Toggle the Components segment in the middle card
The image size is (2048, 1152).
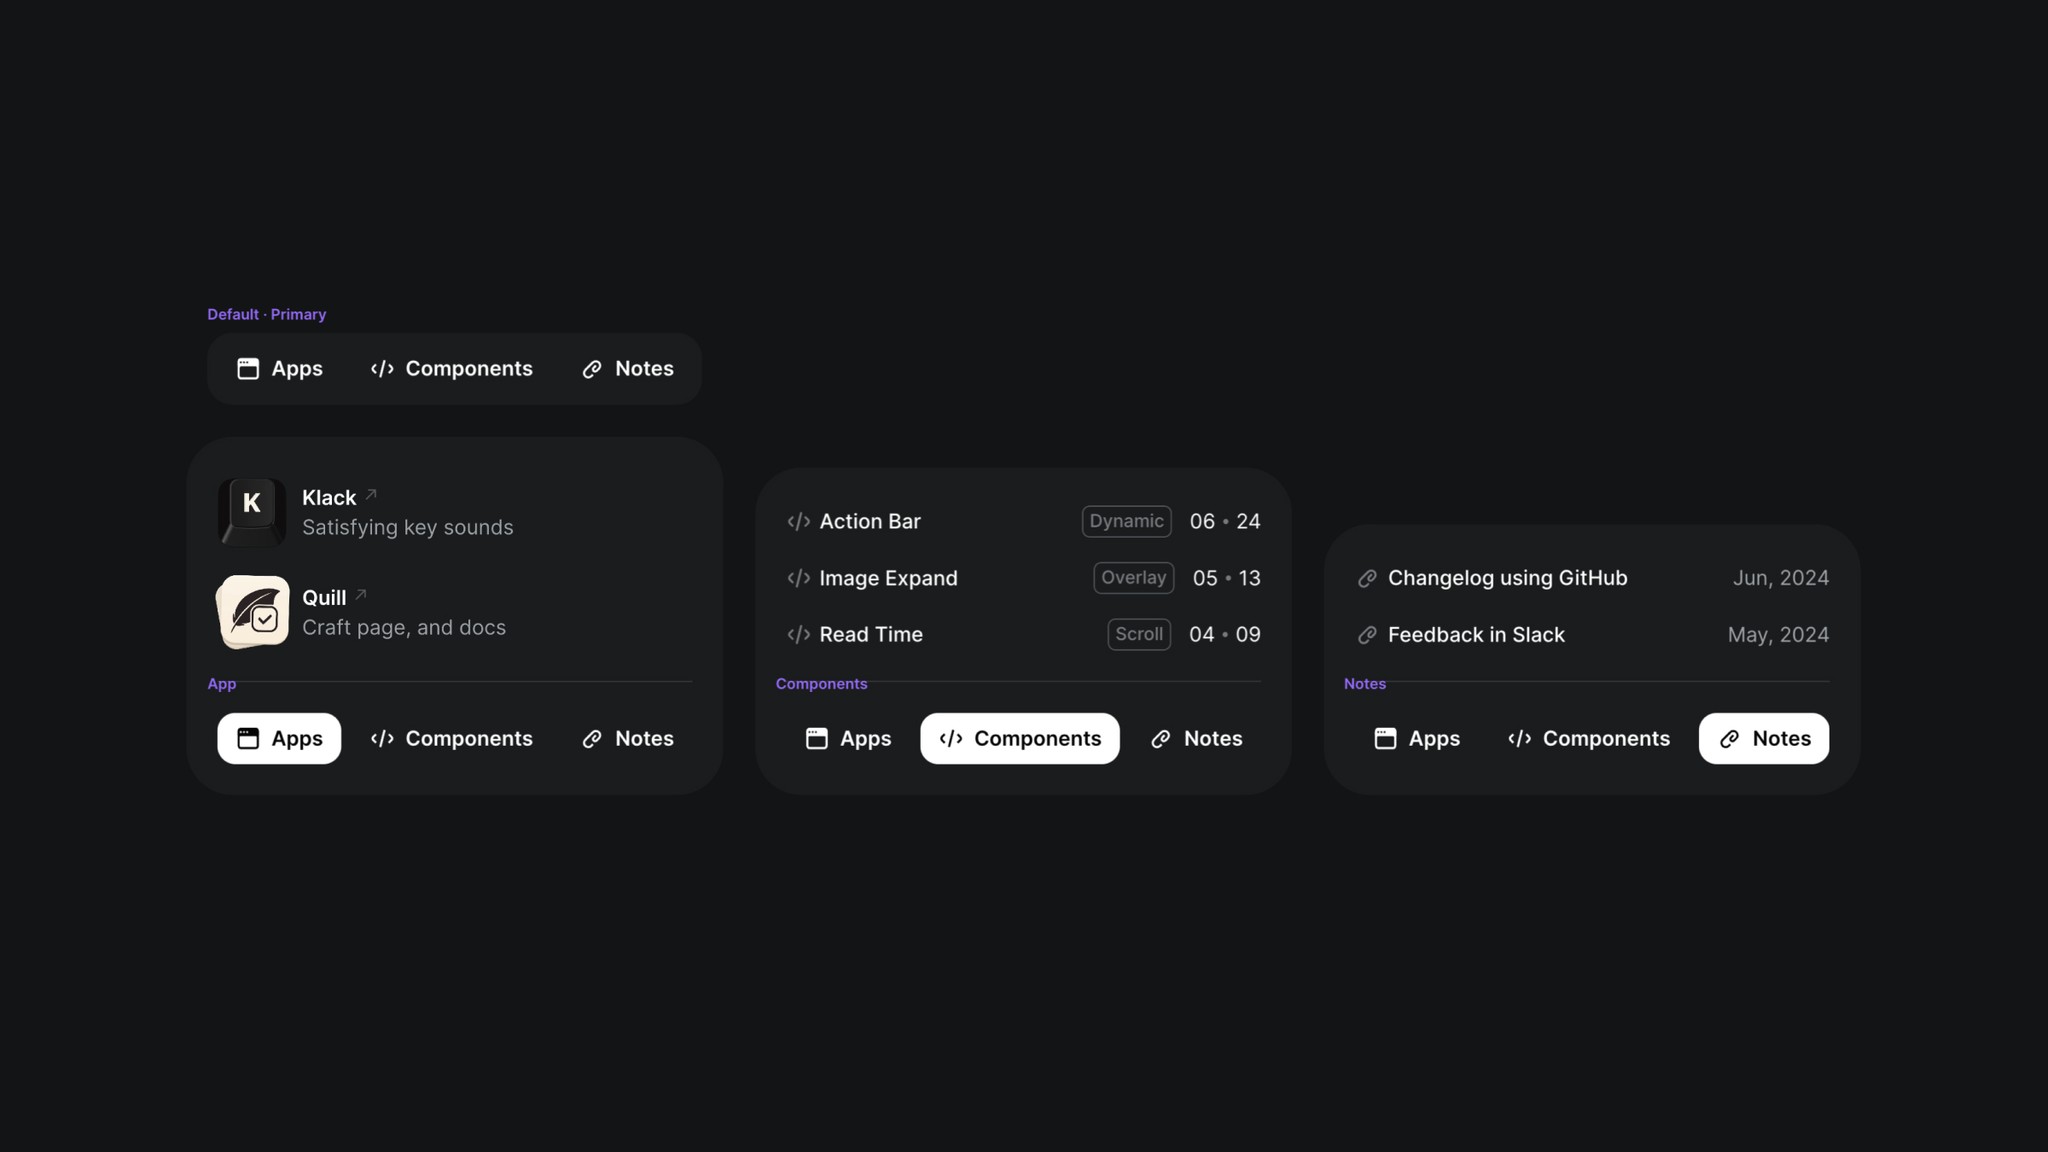(1019, 738)
